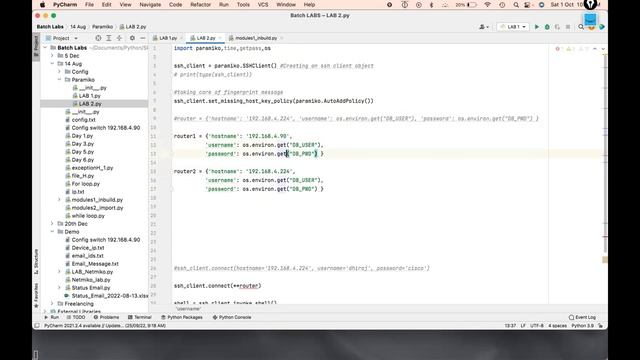Open the Refactor menu
The width and height of the screenshot is (640, 360).
(200, 5)
